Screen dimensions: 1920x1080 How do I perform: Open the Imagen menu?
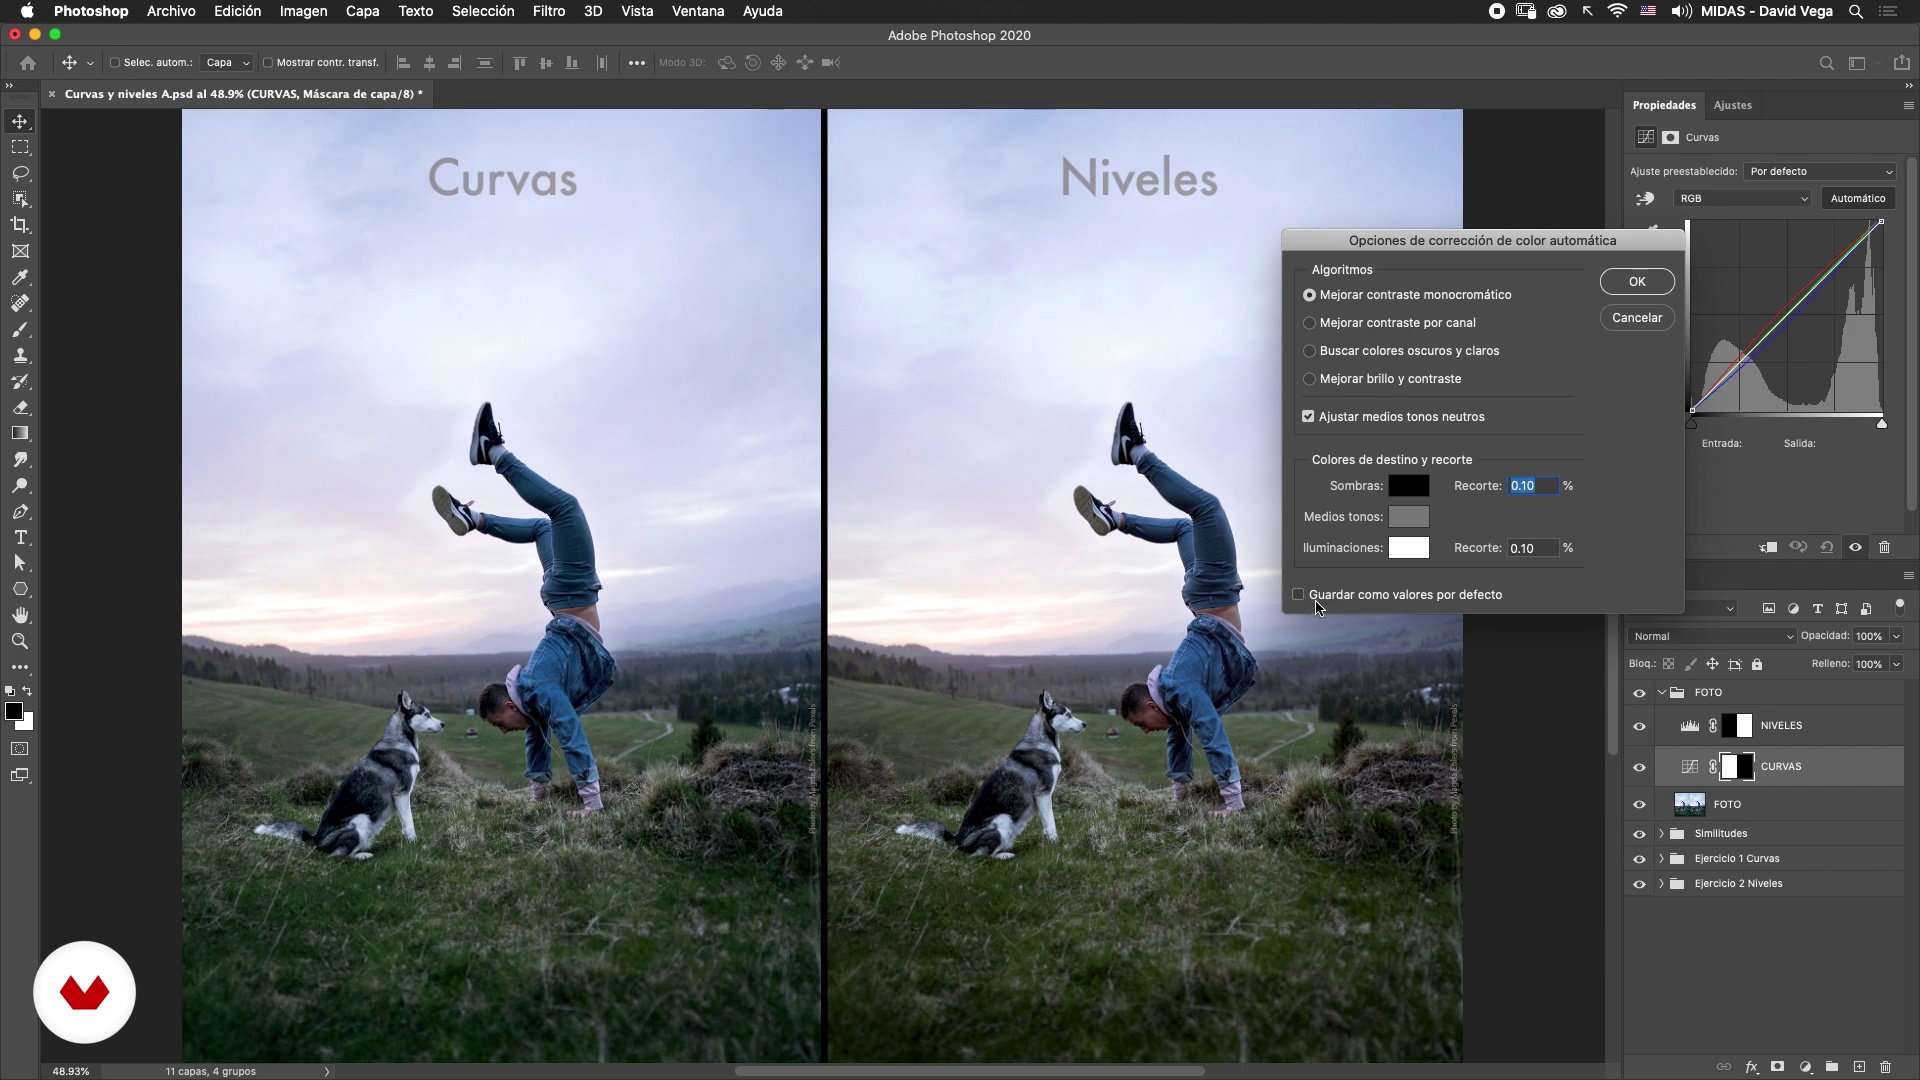click(x=303, y=11)
